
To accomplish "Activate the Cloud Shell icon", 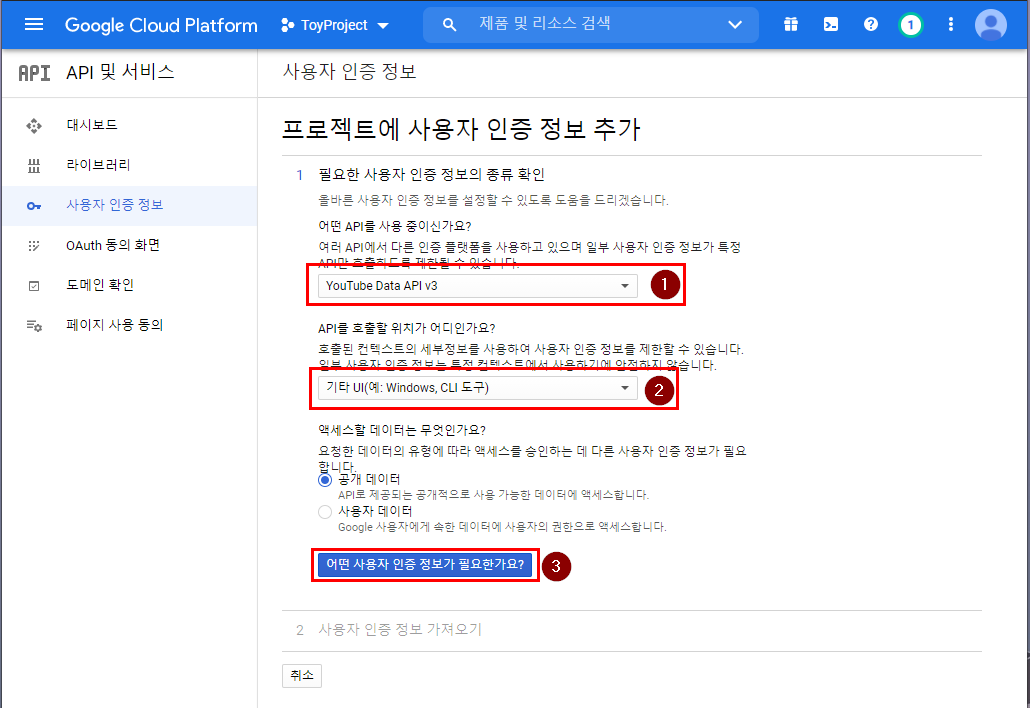I will (x=831, y=25).
